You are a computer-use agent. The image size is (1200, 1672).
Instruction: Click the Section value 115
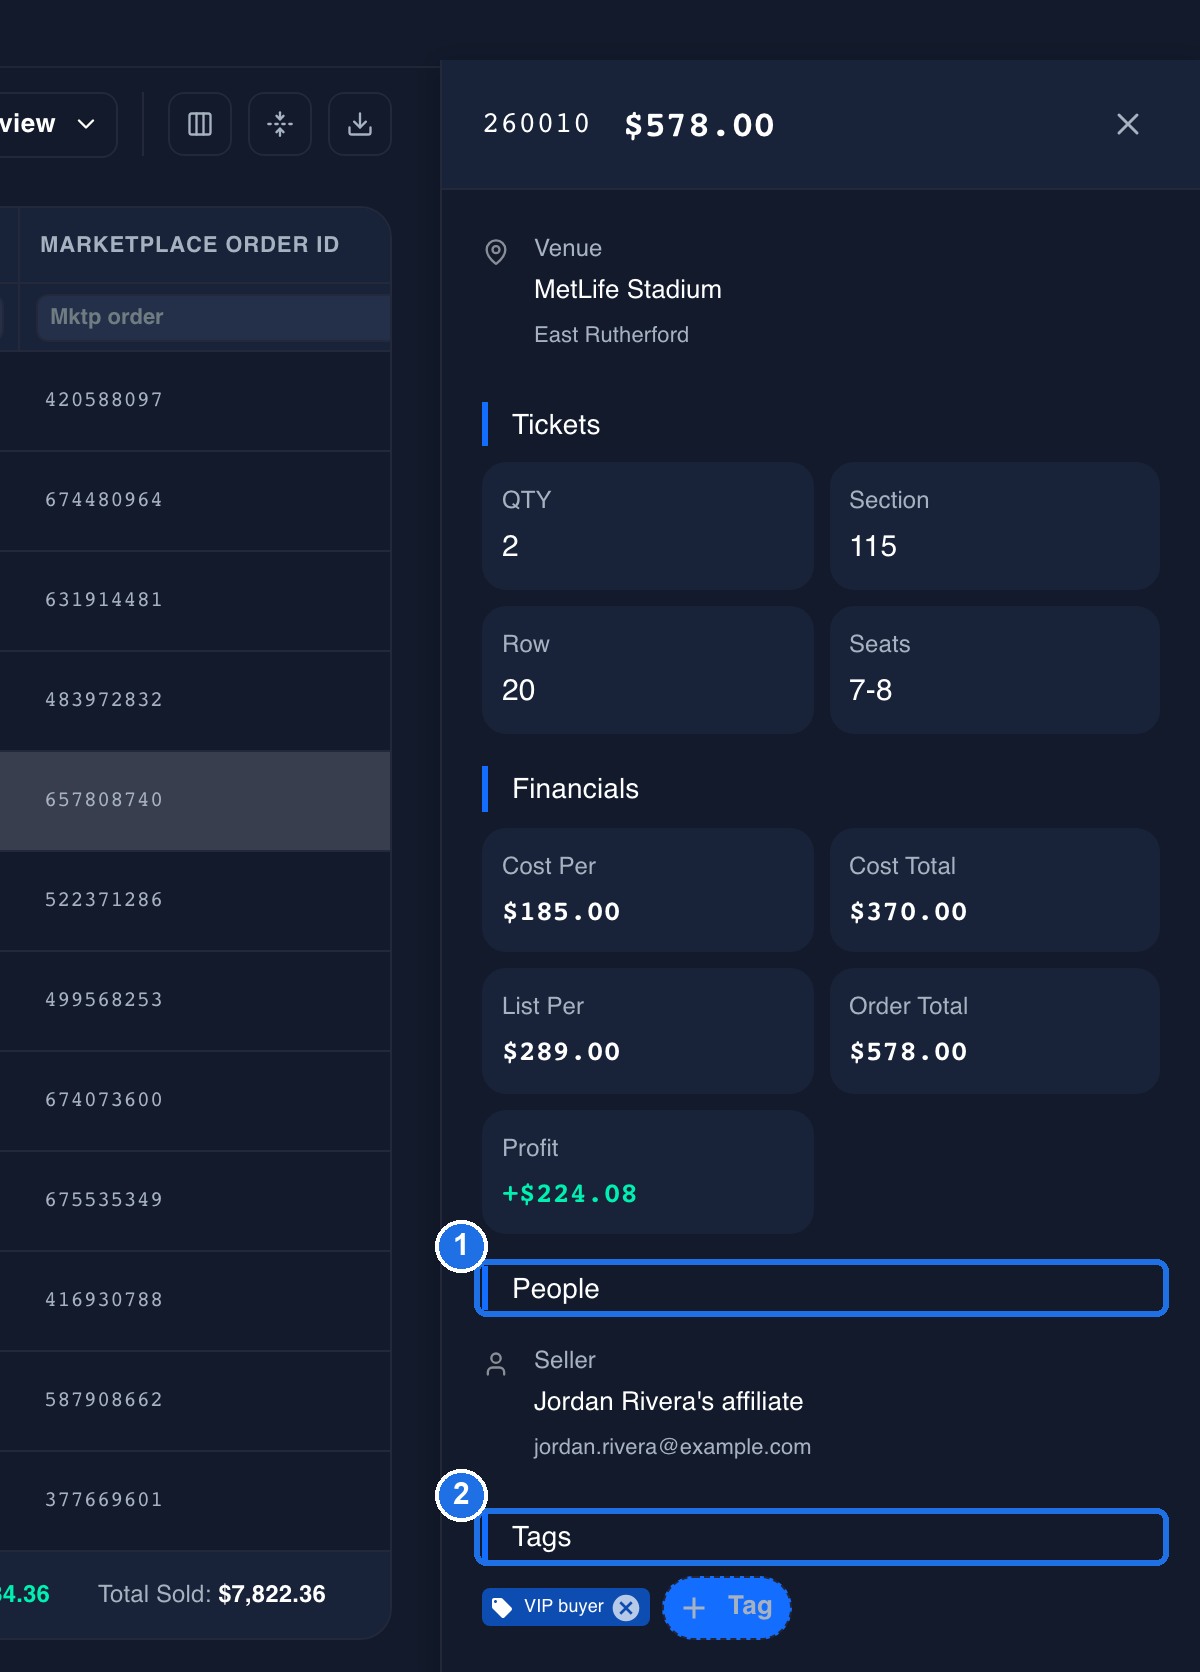[x=873, y=546]
